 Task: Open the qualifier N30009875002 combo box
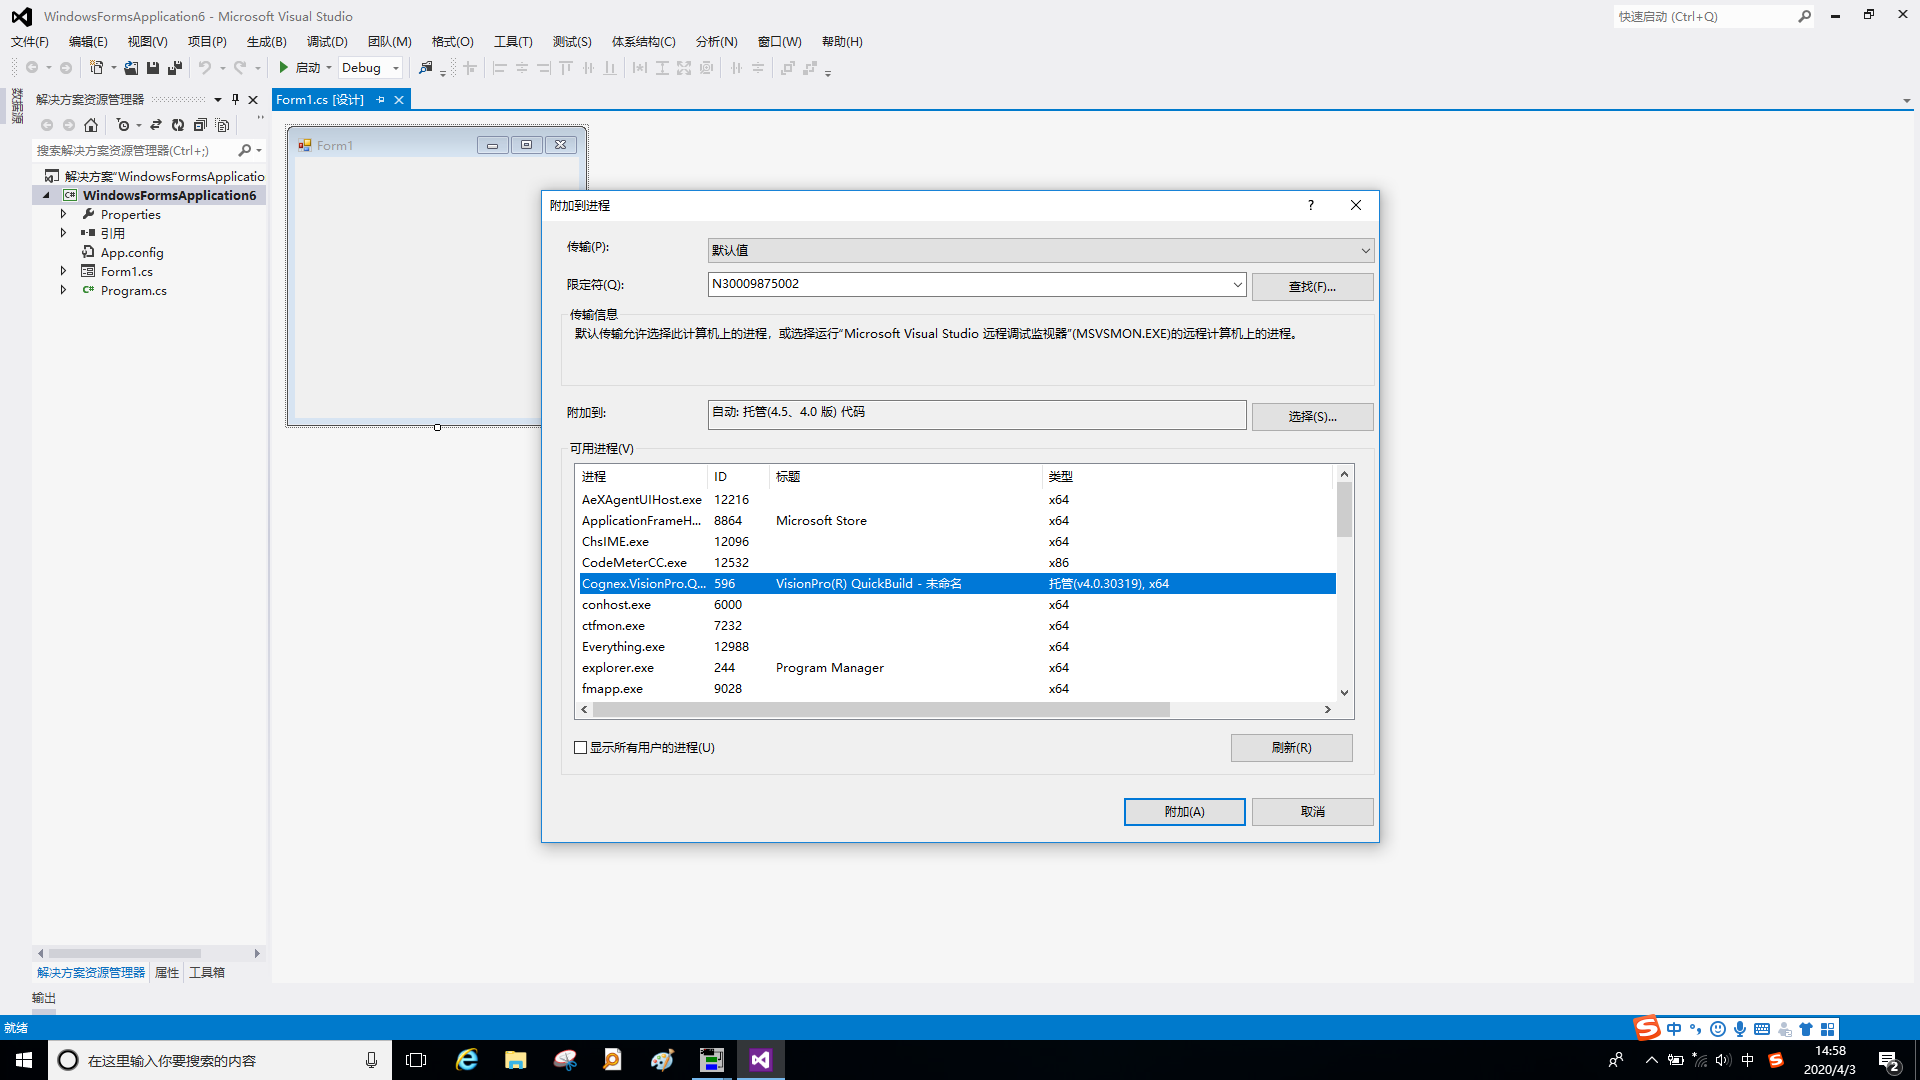pyautogui.click(x=1237, y=284)
